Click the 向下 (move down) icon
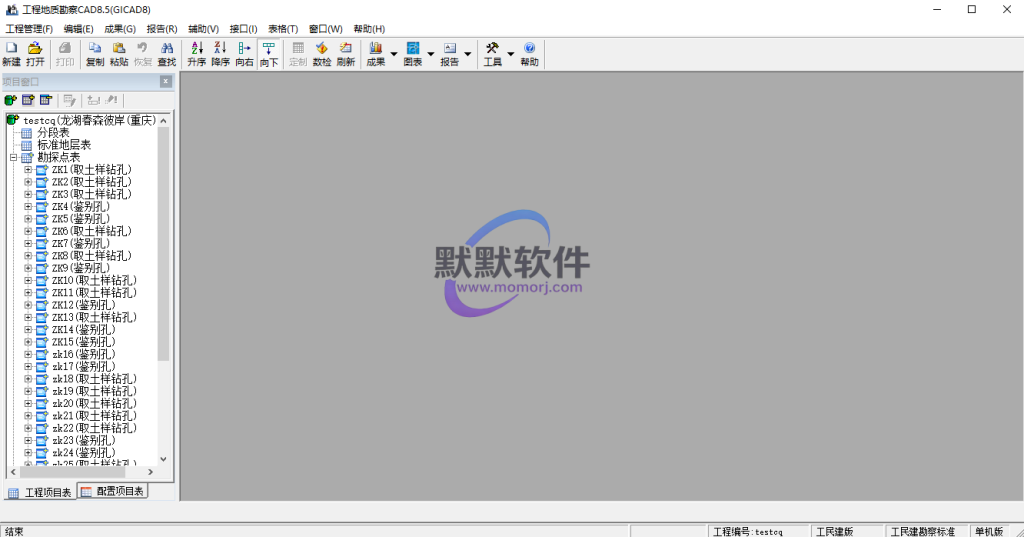1024x537 pixels. (268, 54)
